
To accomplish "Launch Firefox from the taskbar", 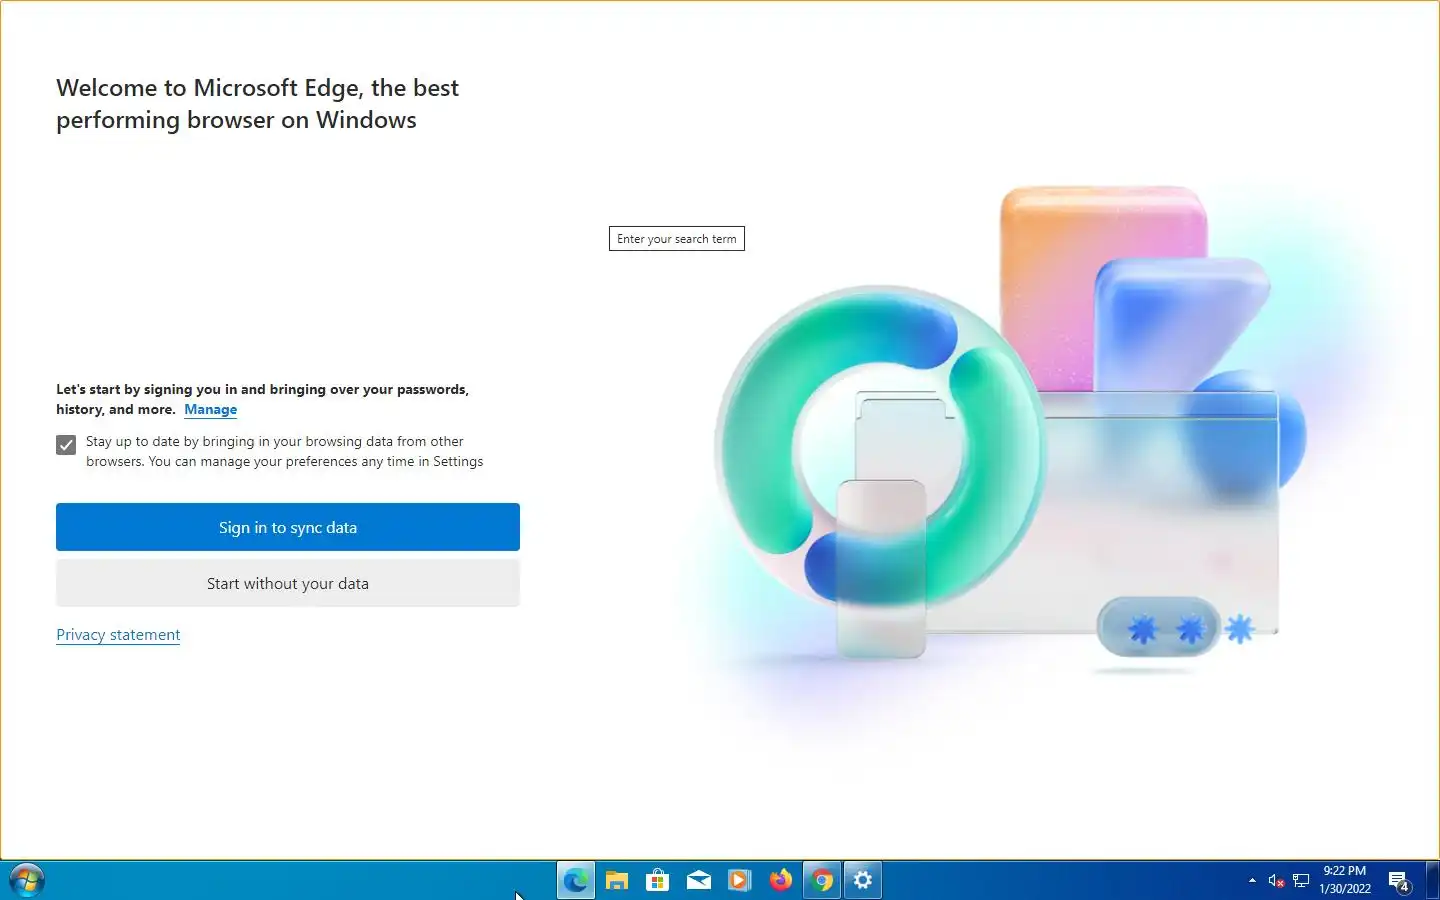I will tap(781, 880).
